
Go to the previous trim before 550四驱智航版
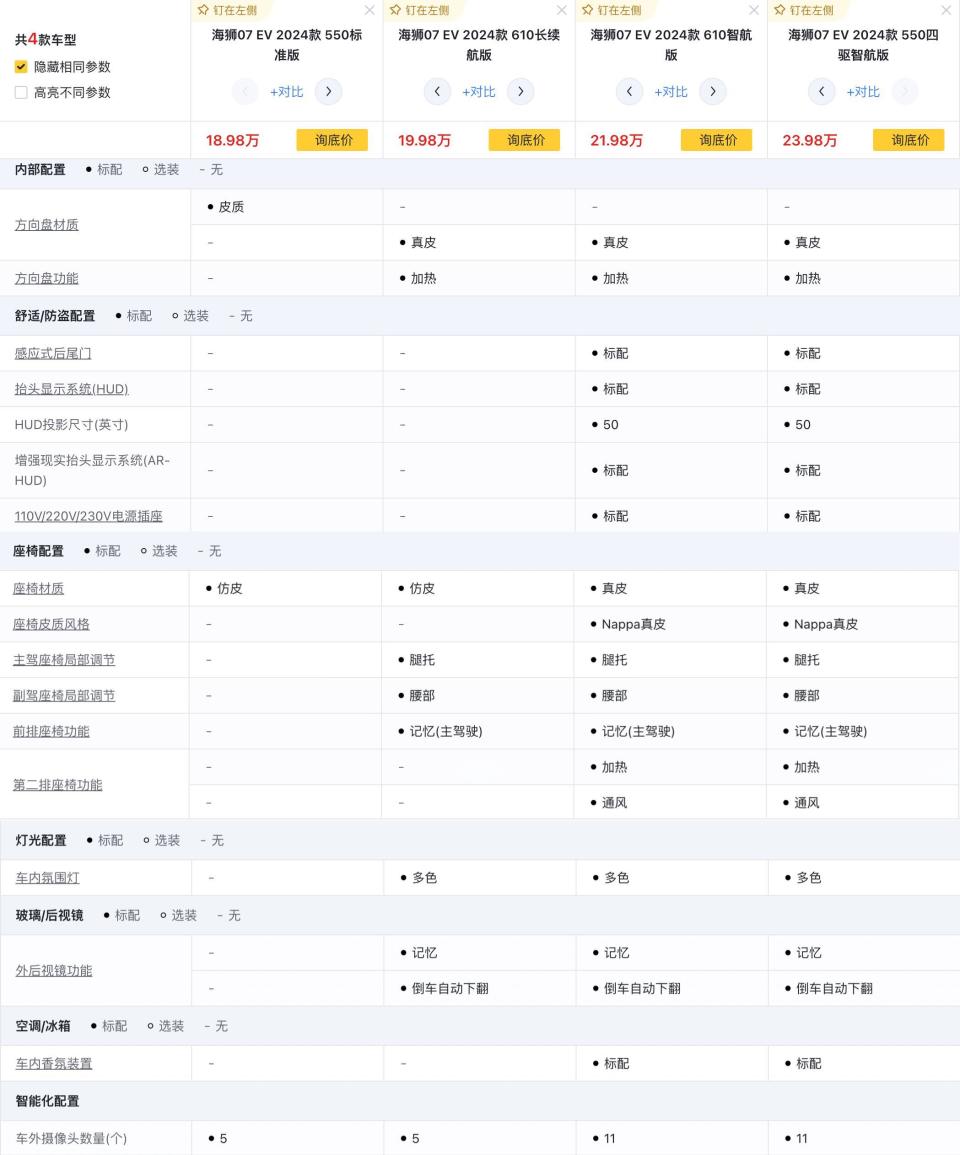tap(821, 91)
